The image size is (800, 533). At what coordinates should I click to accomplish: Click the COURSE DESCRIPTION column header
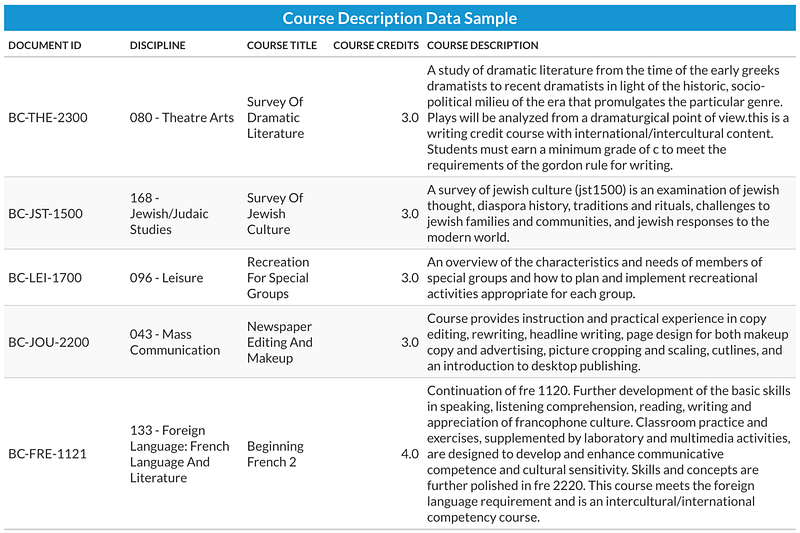tap(483, 45)
